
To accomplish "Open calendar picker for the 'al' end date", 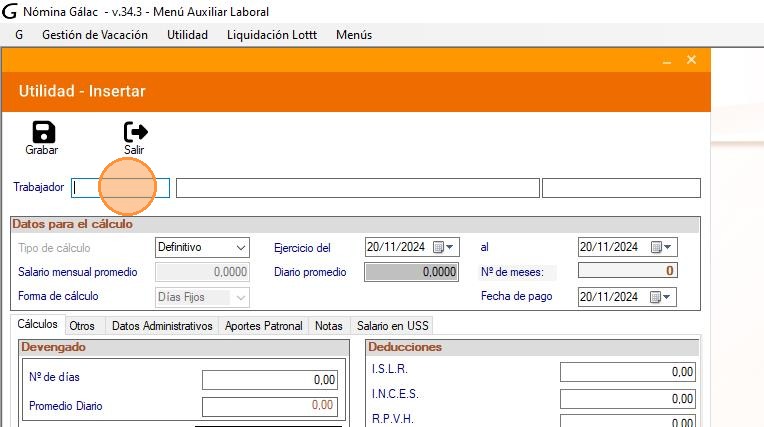I will tap(662, 247).
